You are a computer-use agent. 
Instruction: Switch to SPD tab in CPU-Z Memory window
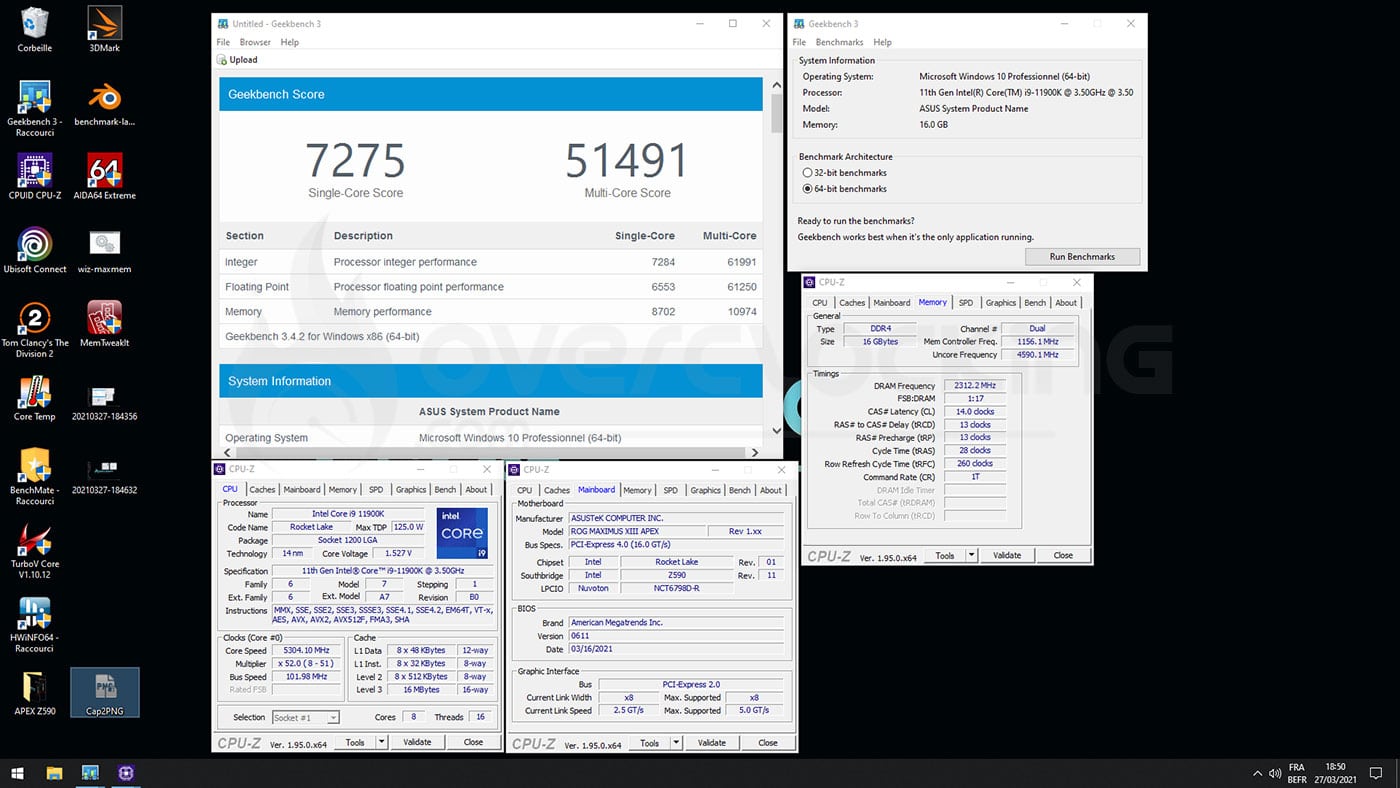[x=965, y=303]
